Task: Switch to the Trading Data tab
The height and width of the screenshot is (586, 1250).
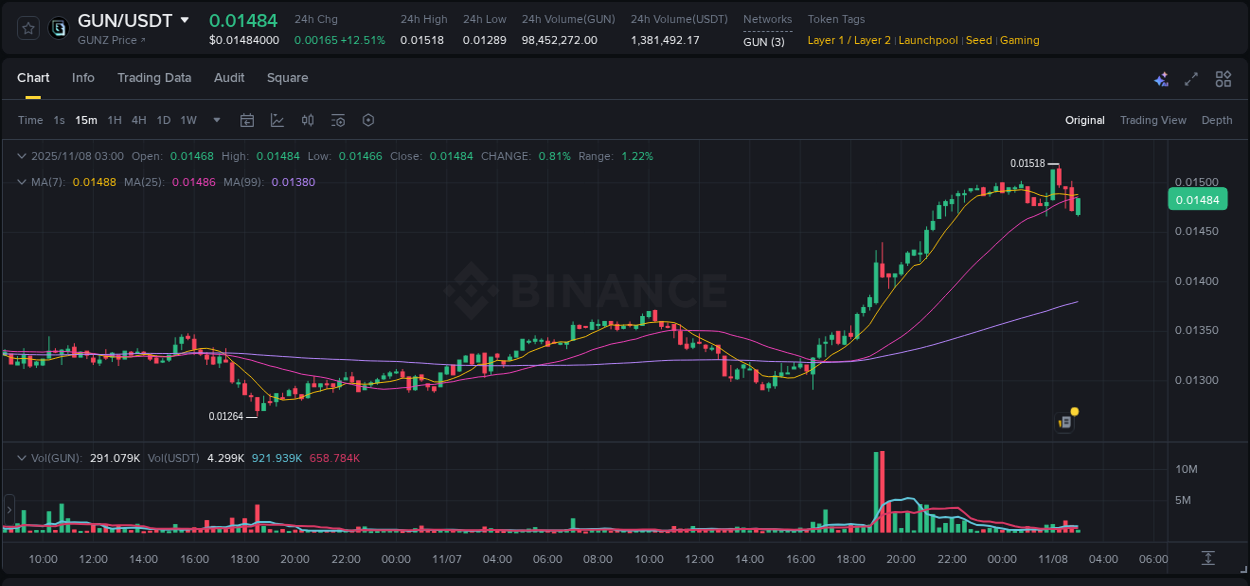Action: pos(154,78)
